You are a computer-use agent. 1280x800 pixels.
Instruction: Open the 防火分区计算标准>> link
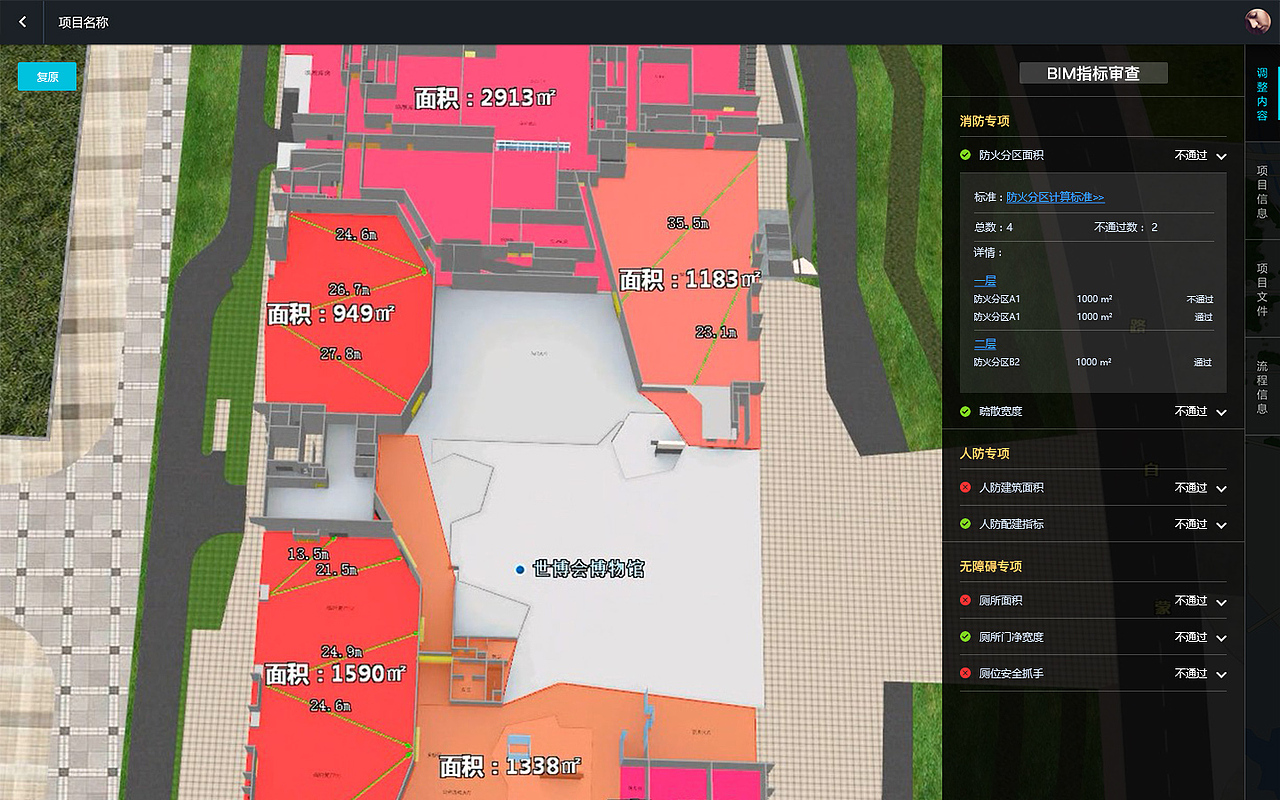(1055, 197)
